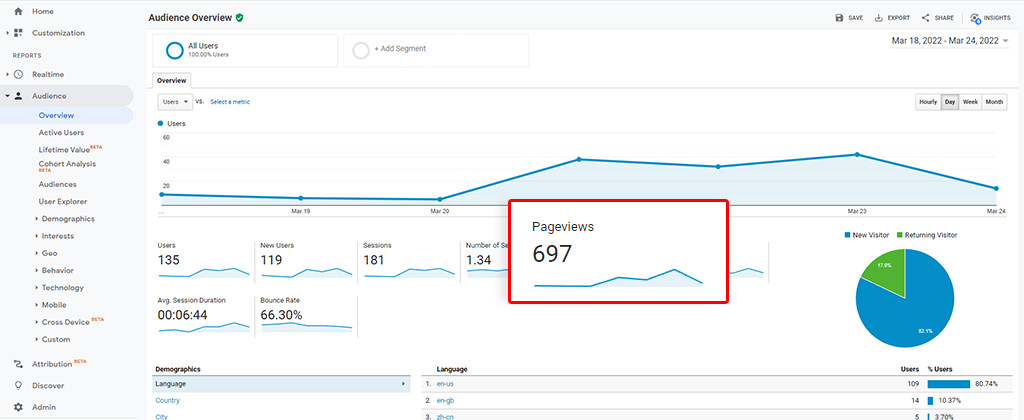Switch chart granularity to Week
The height and width of the screenshot is (420, 1024).
tap(970, 102)
